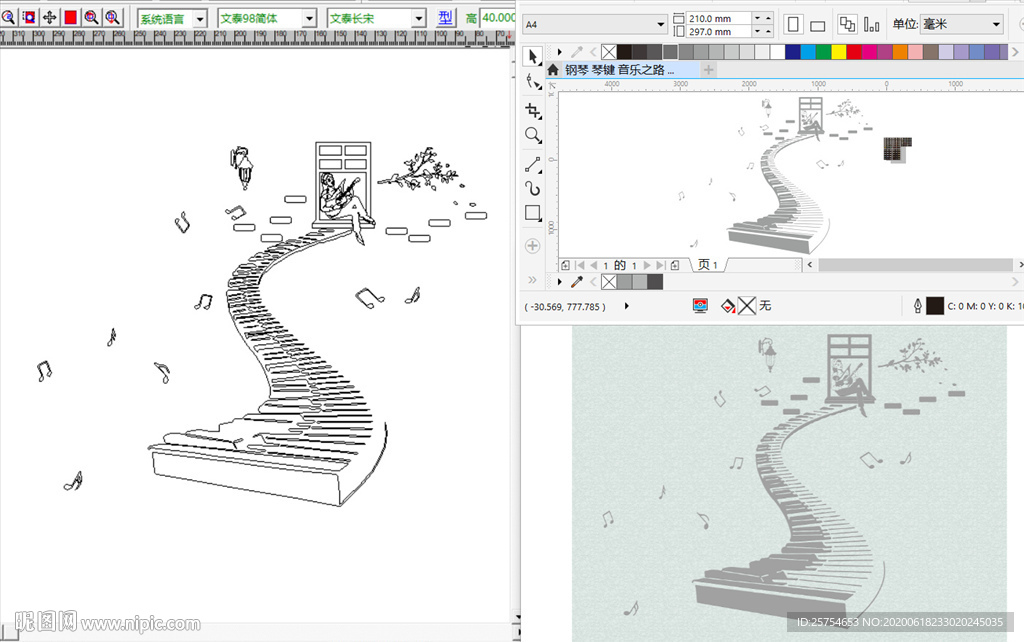Pick the green swatch in palette

pyautogui.click(x=824, y=52)
